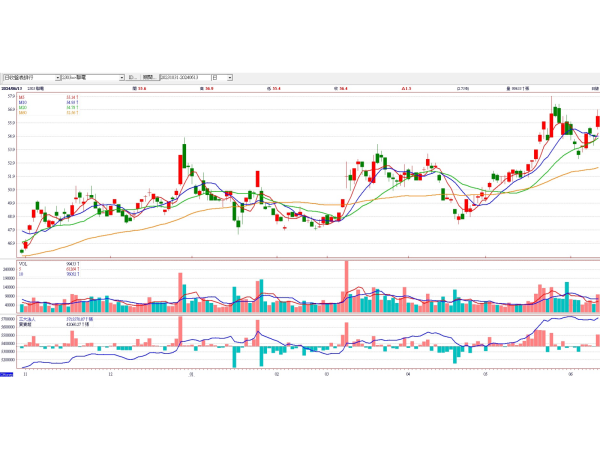This screenshot has width=600, height=450.
Task: Select the MA60 orange legend entry
Action: point(22,112)
